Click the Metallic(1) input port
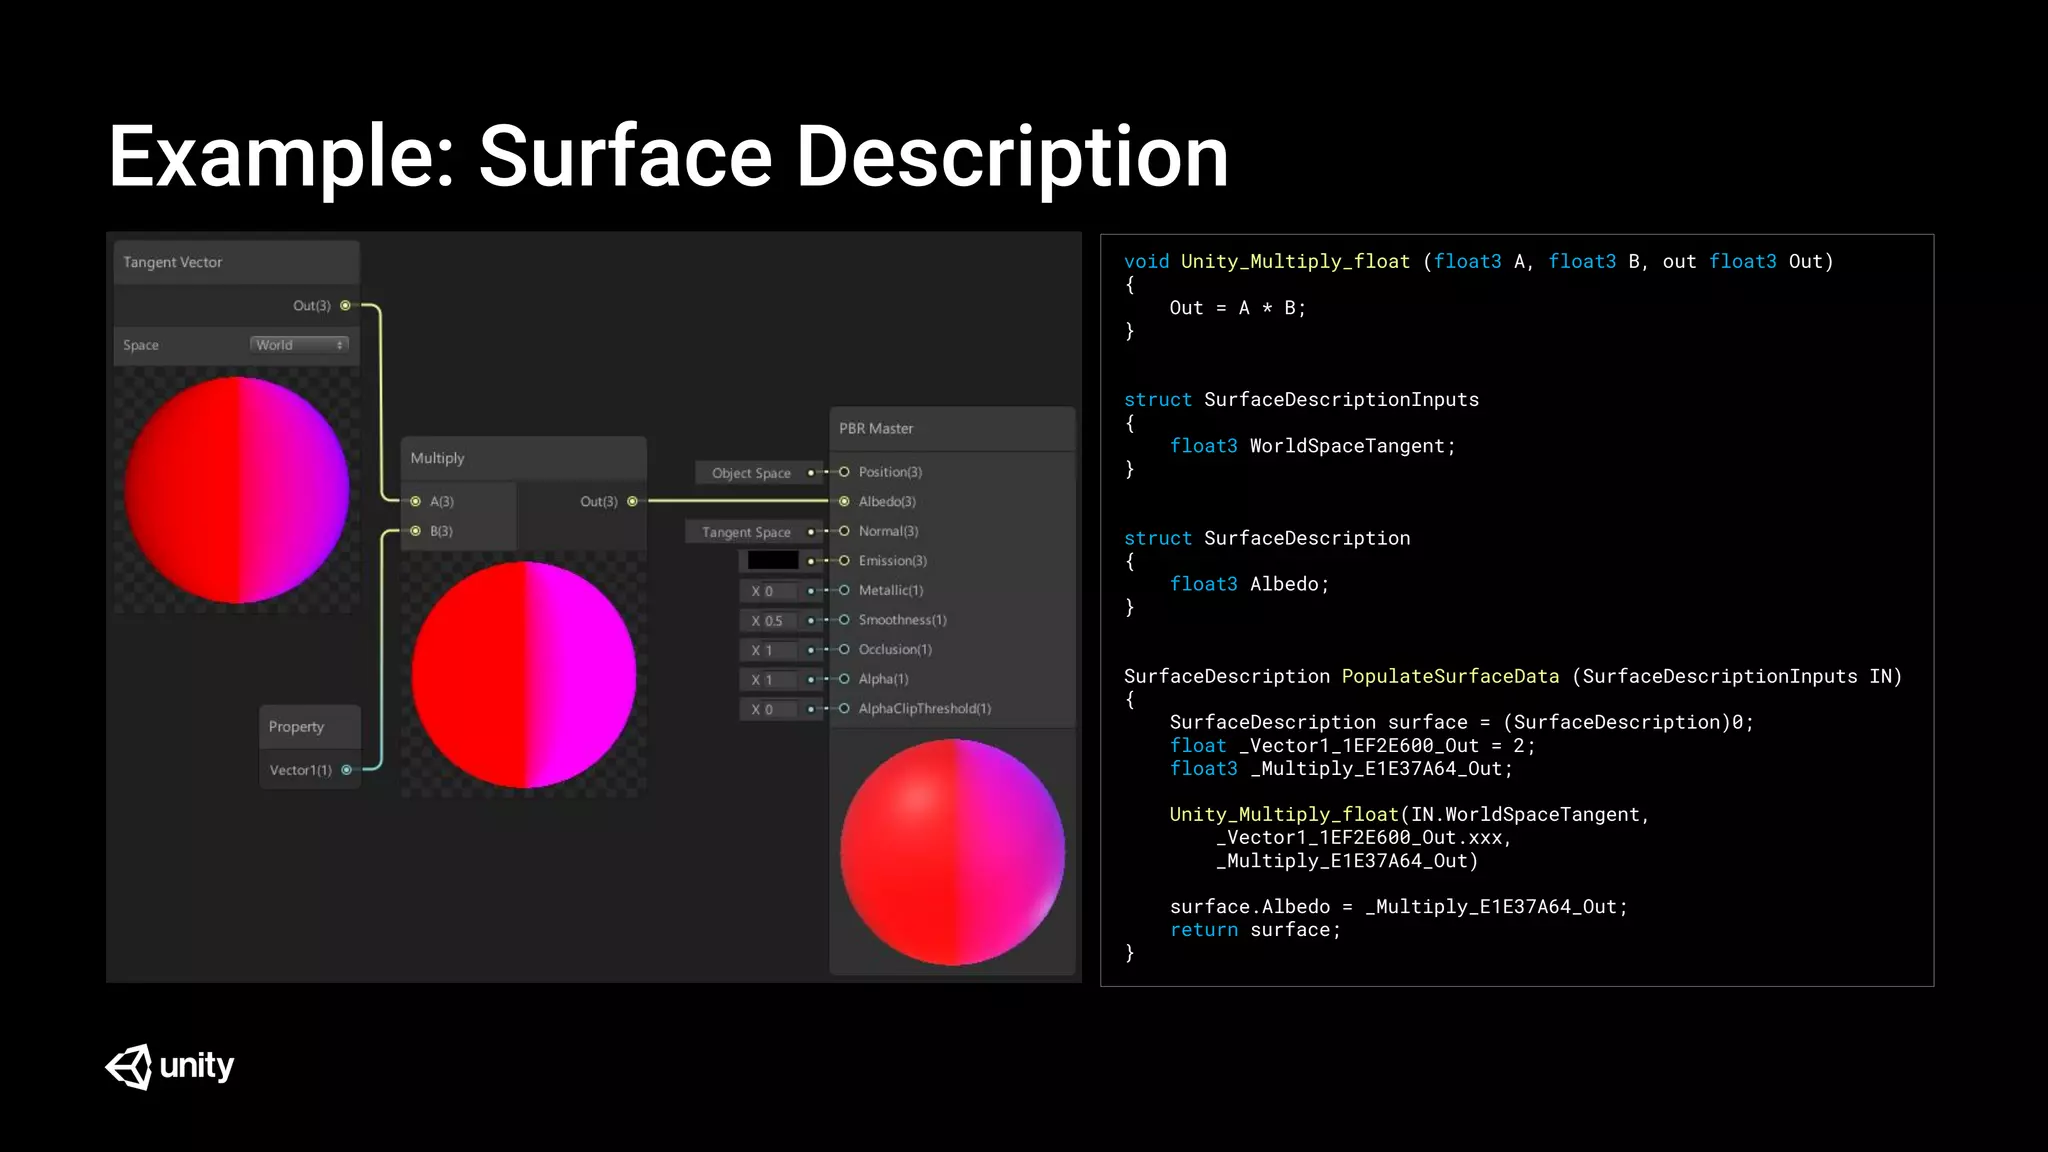The height and width of the screenshot is (1152, 2048). click(x=844, y=590)
